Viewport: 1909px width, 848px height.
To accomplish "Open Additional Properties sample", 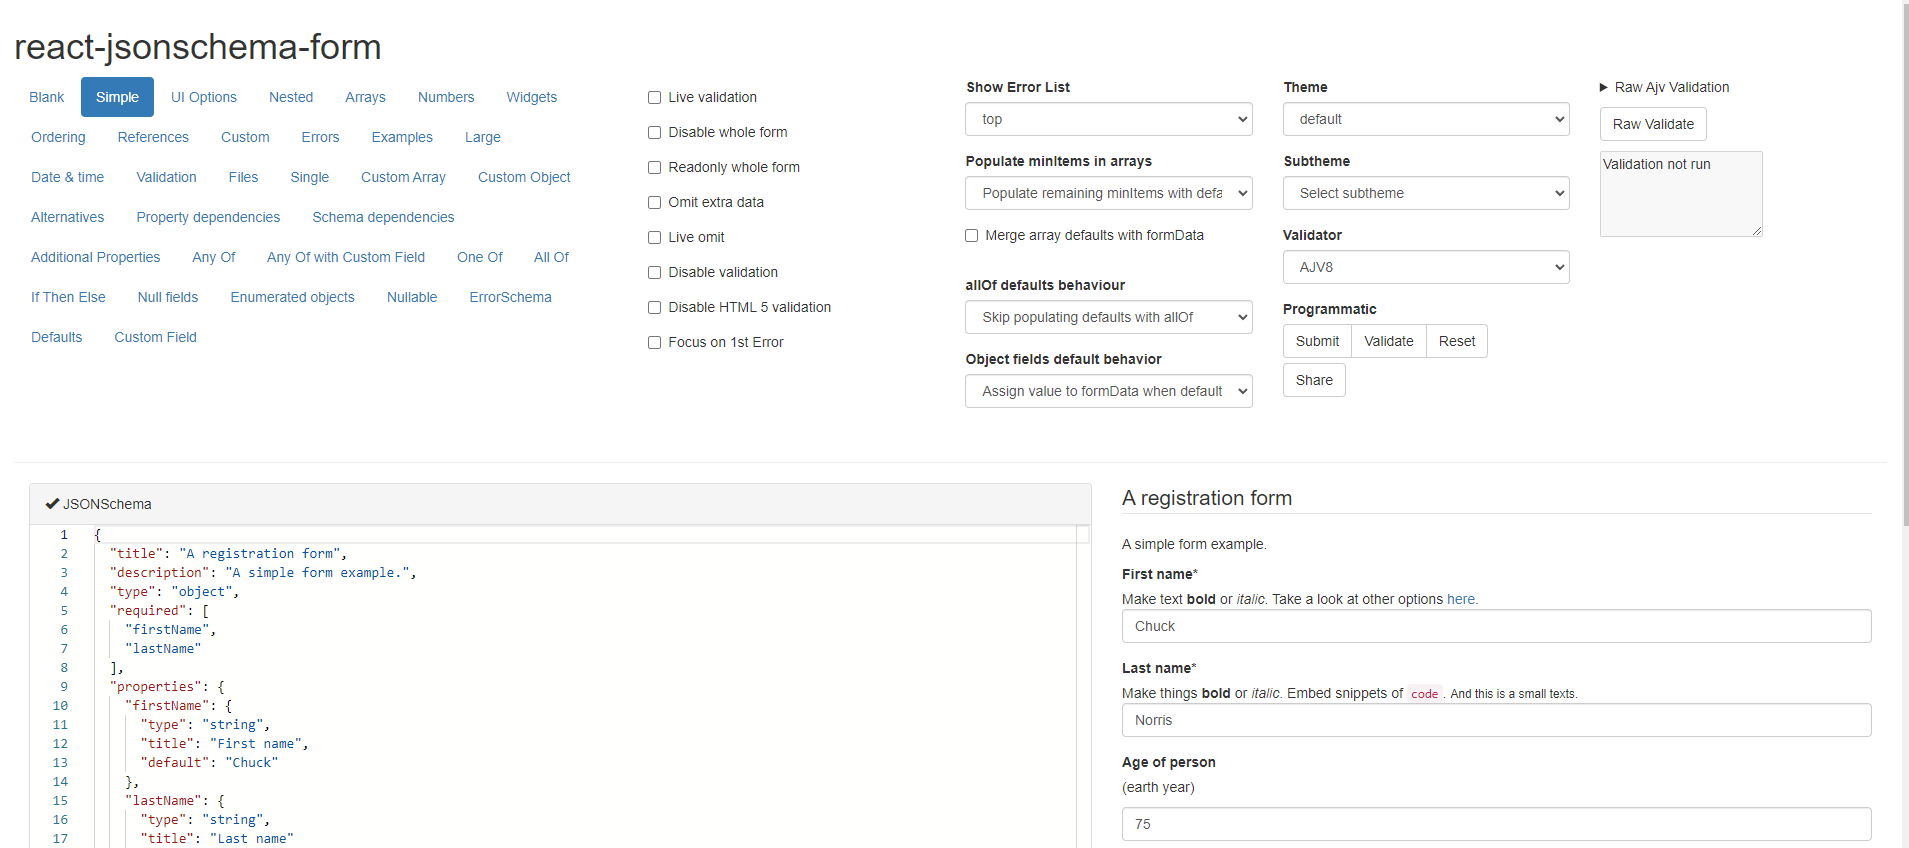I will click(x=95, y=257).
